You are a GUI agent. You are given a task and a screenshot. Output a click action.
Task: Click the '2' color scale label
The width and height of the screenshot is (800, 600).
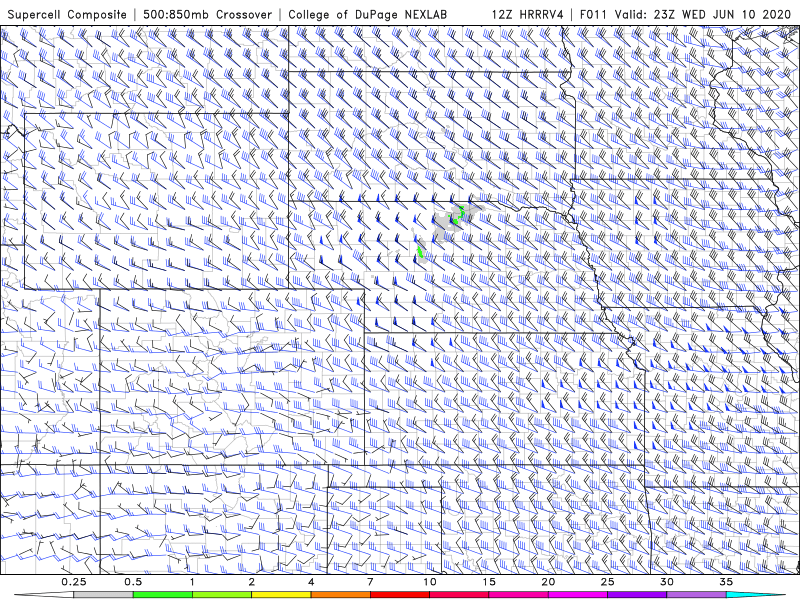click(x=252, y=582)
